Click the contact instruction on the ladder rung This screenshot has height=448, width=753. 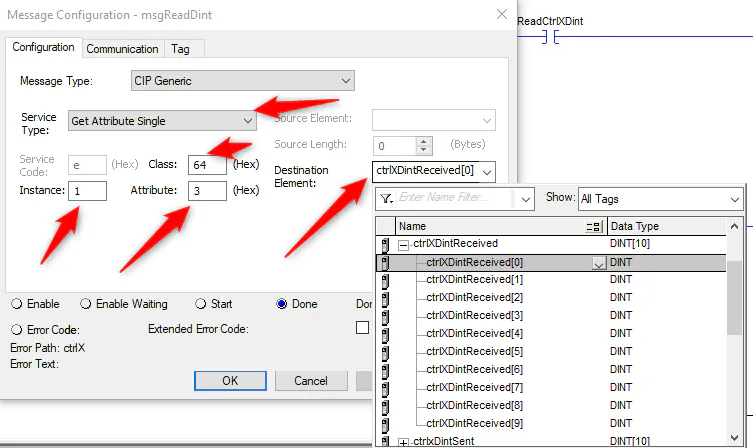(x=548, y=37)
